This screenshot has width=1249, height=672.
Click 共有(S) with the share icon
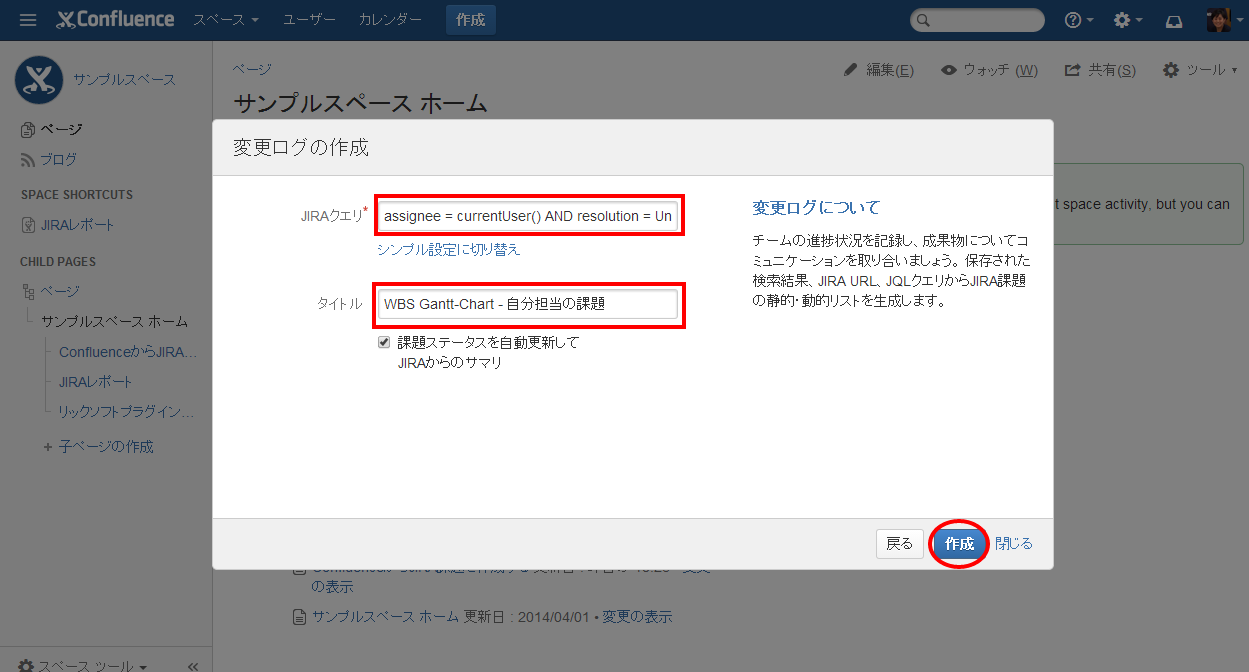click(1100, 70)
